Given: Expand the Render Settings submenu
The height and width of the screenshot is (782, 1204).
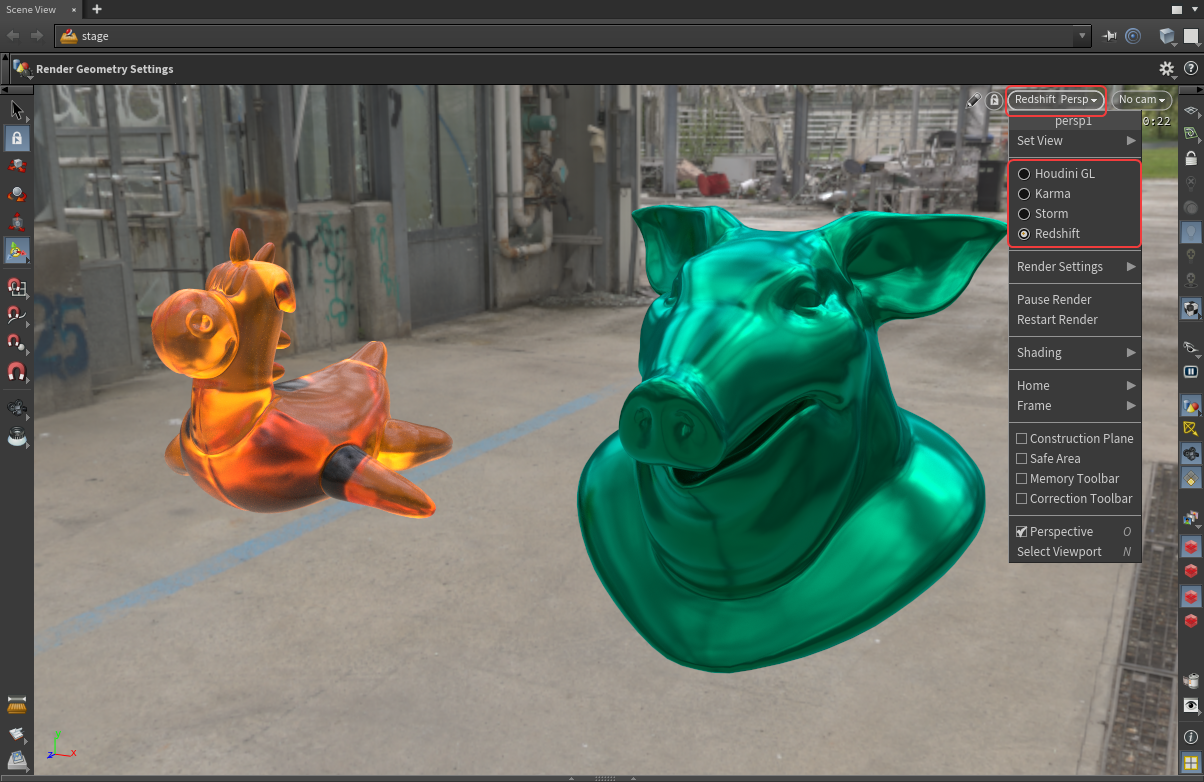Looking at the screenshot, I should [x=1075, y=267].
